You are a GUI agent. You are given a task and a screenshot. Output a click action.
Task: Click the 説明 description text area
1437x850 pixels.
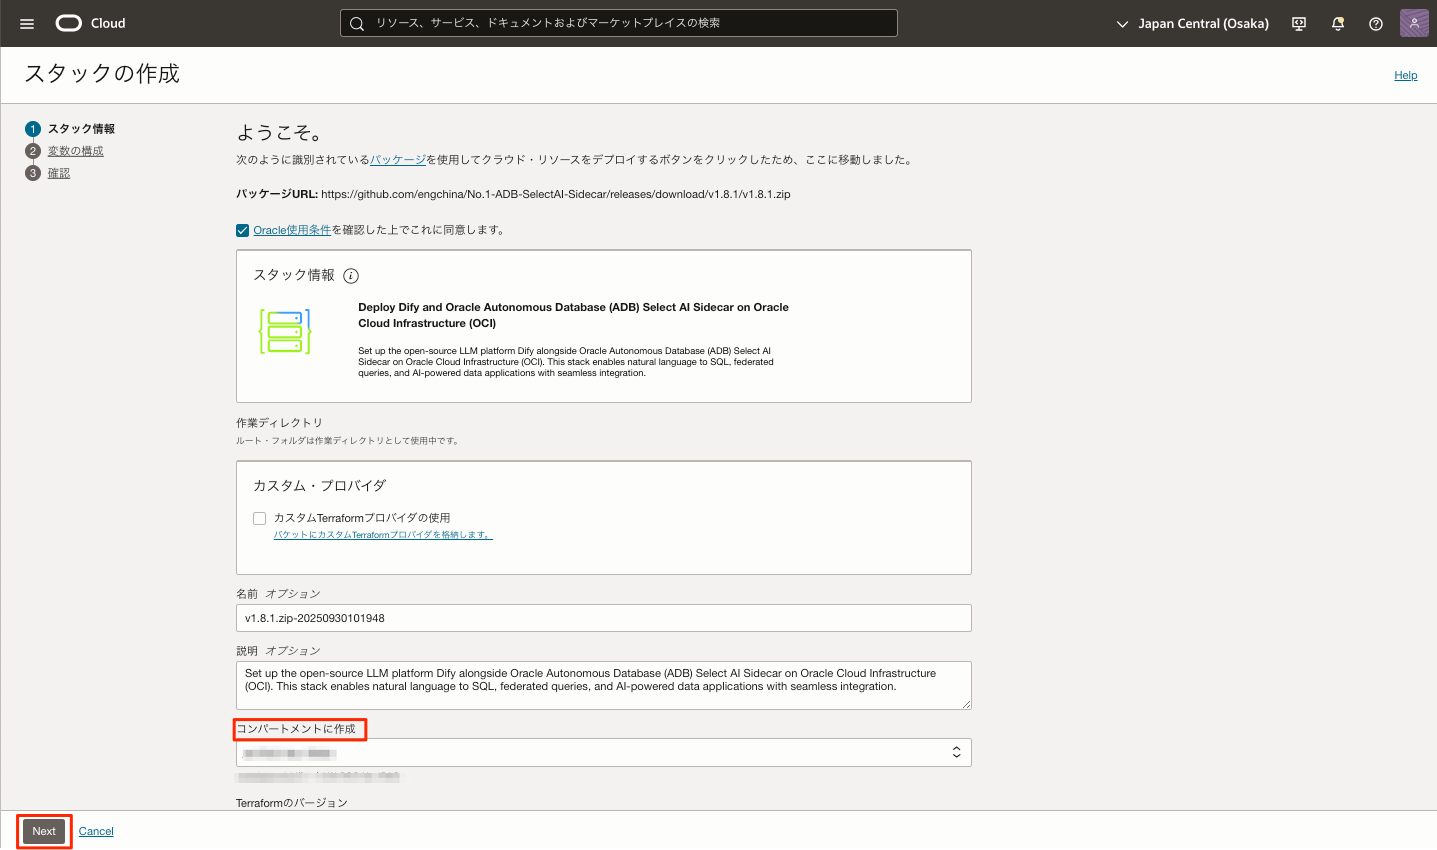coord(604,686)
